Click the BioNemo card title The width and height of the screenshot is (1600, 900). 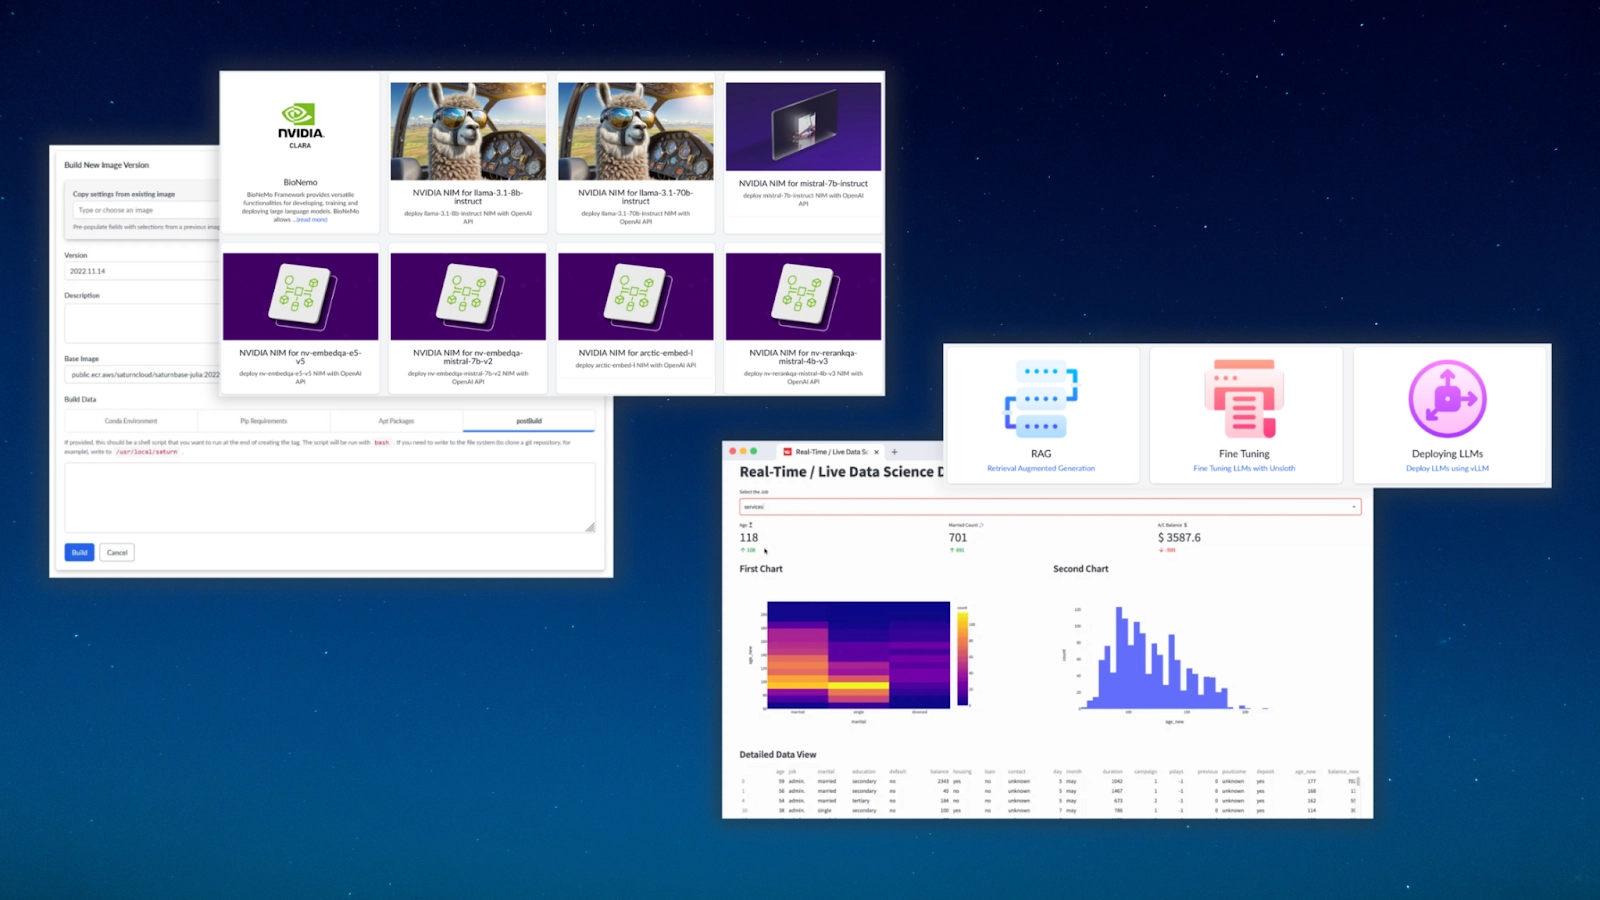click(300, 183)
